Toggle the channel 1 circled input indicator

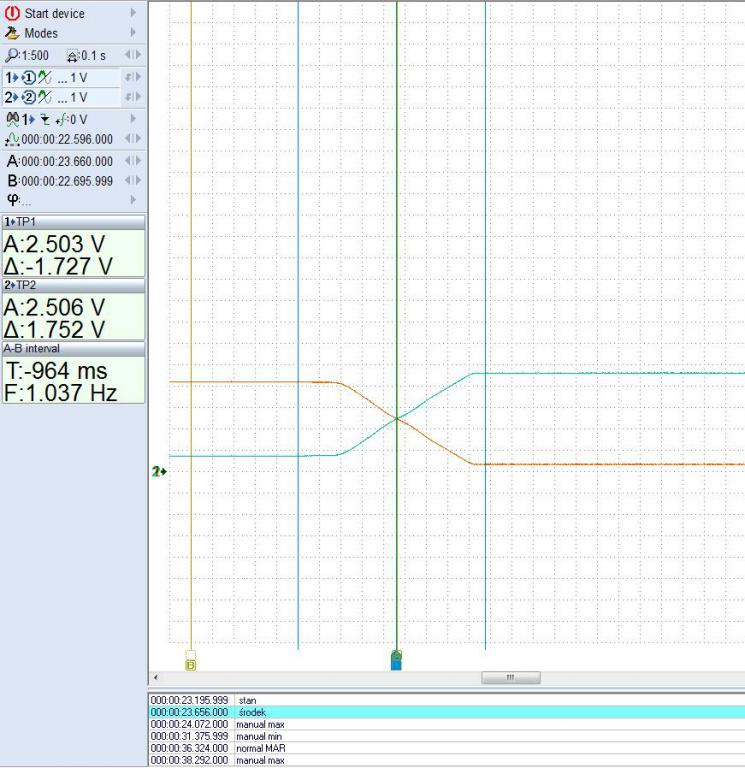[x=29, y=77]
